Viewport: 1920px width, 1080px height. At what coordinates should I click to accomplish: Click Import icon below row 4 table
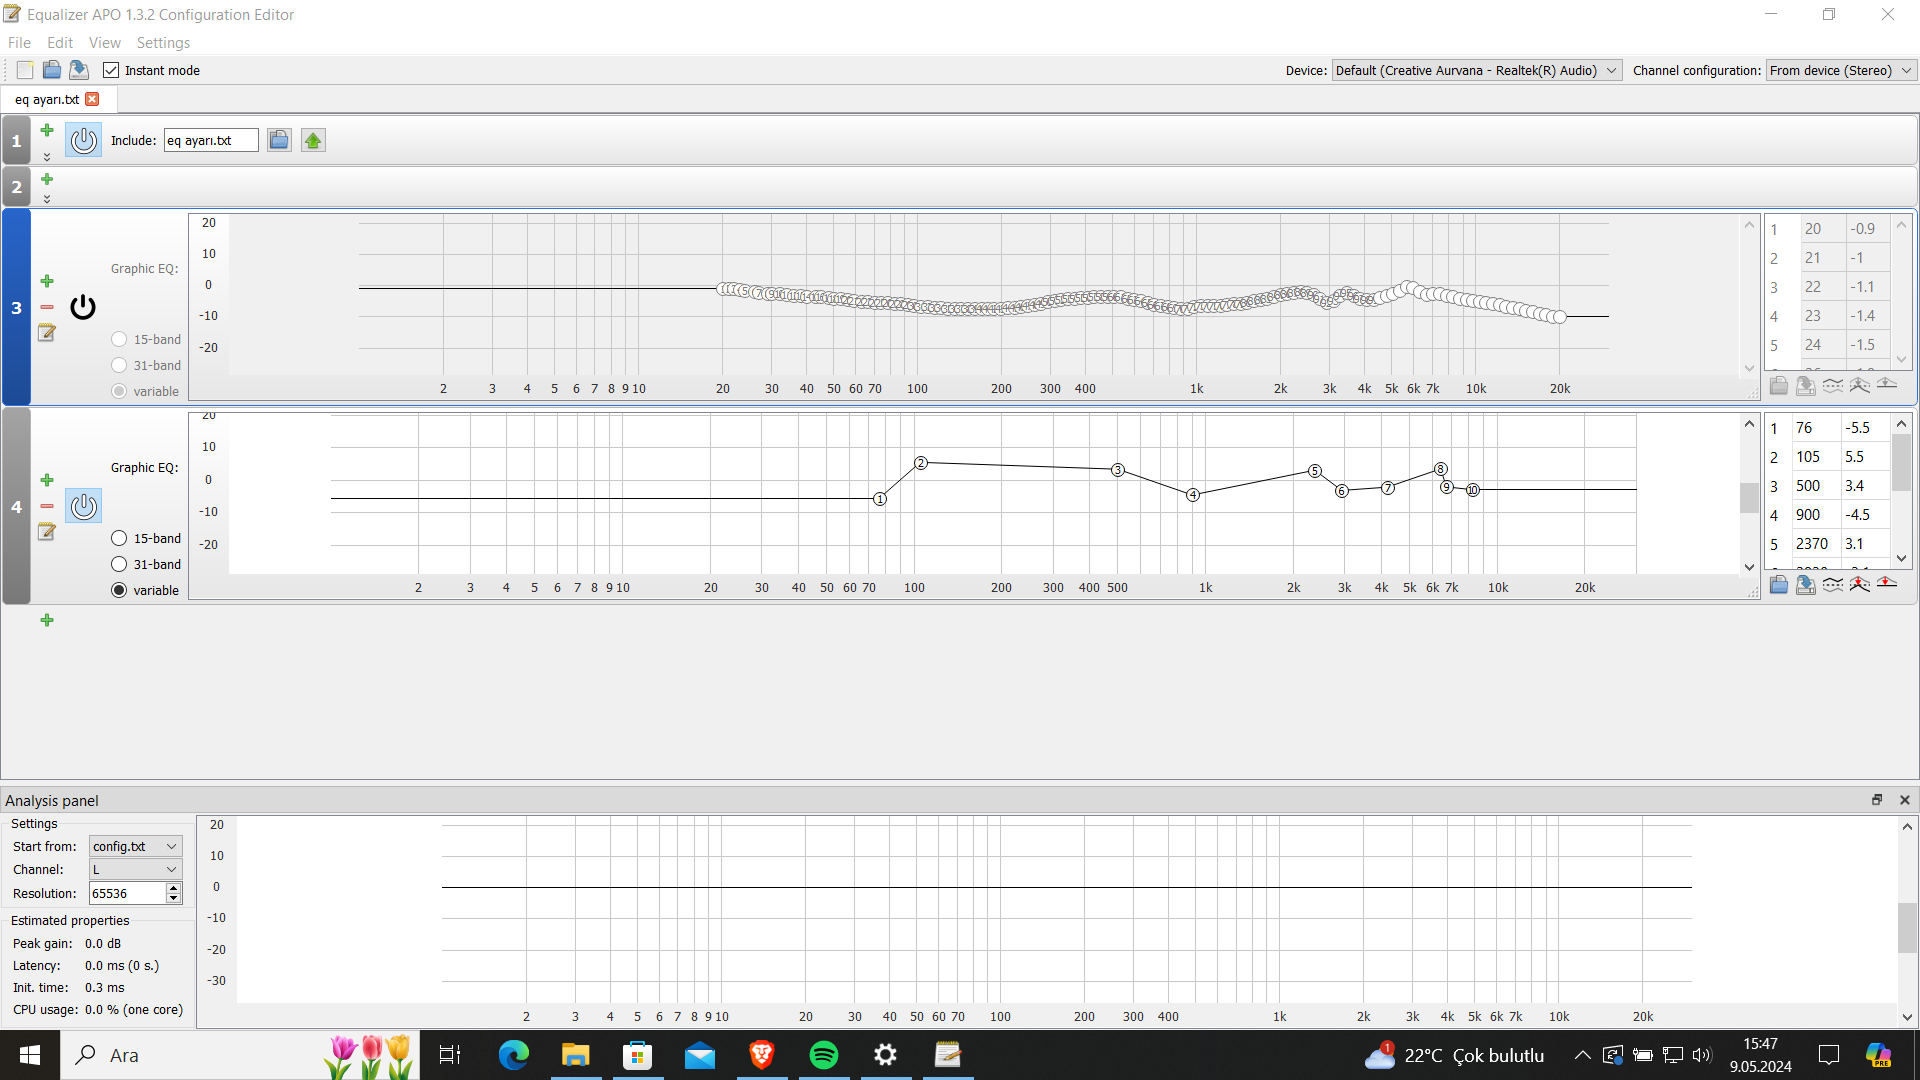tap(1778, 584)
